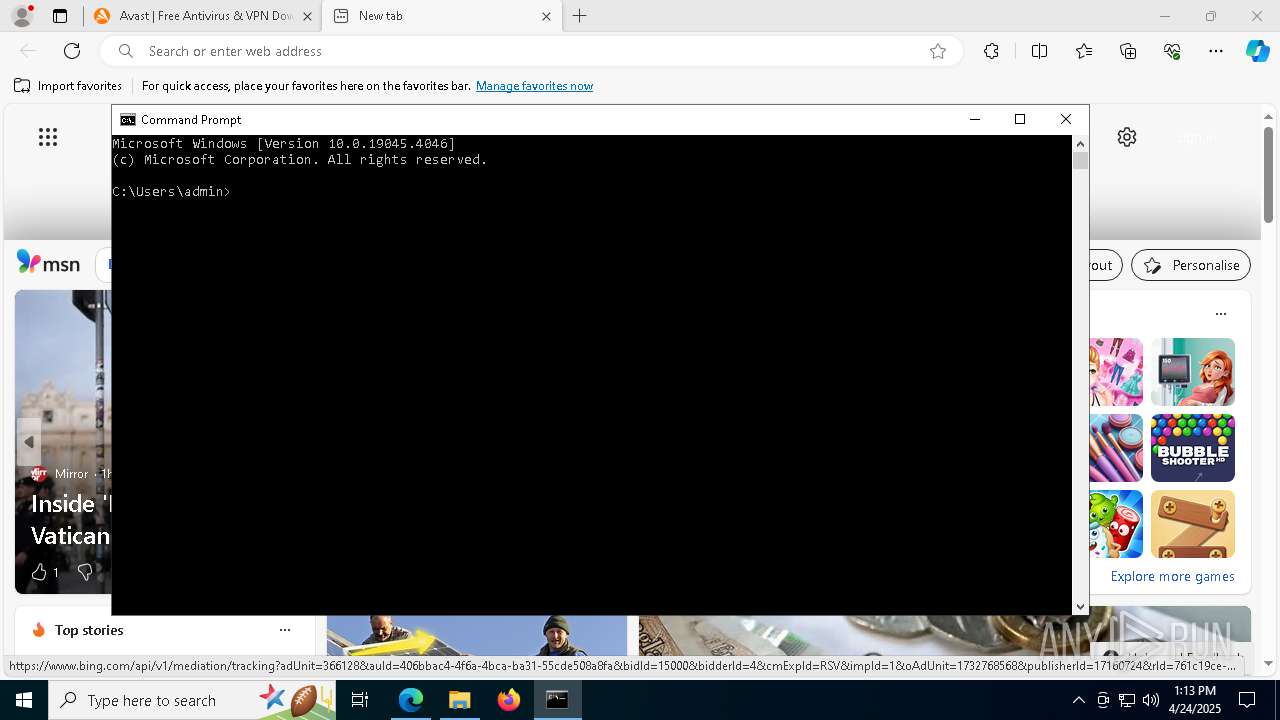Open Top stories more options ellipsis
The width and height of the screenshot is (1280, 720).
click(285, 630)
